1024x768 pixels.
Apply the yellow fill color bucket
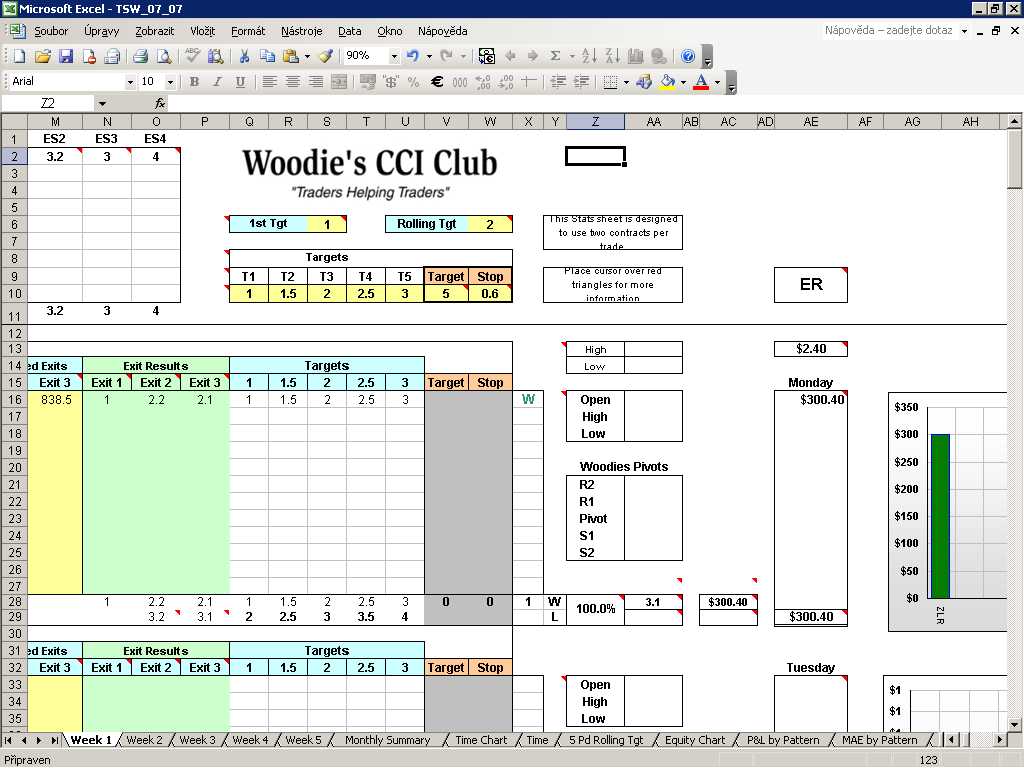point(667,82)
